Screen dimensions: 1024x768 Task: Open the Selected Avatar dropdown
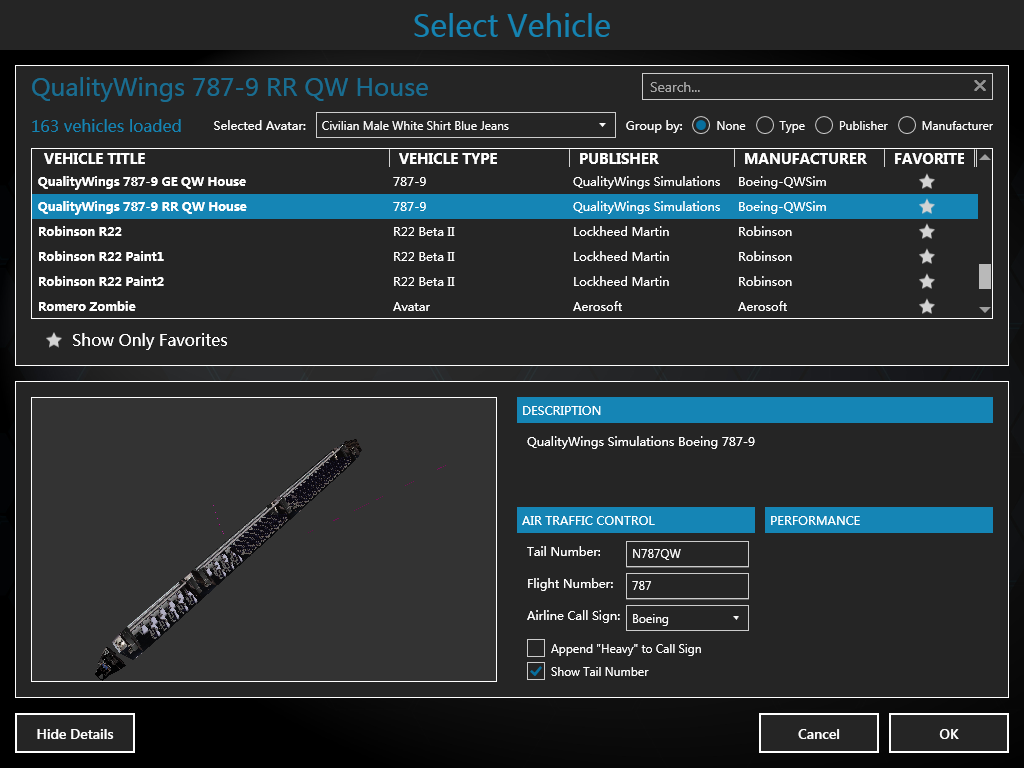(466, 125)
